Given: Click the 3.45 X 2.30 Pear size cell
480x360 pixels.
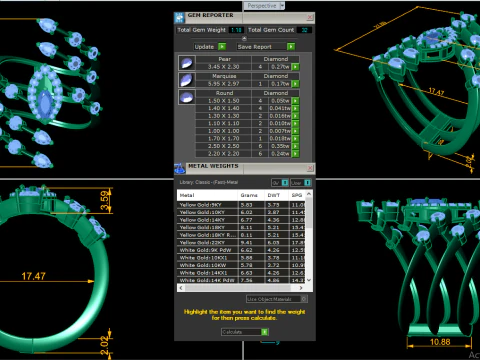Looking at the screenshot, I should [x=223, y=67].
